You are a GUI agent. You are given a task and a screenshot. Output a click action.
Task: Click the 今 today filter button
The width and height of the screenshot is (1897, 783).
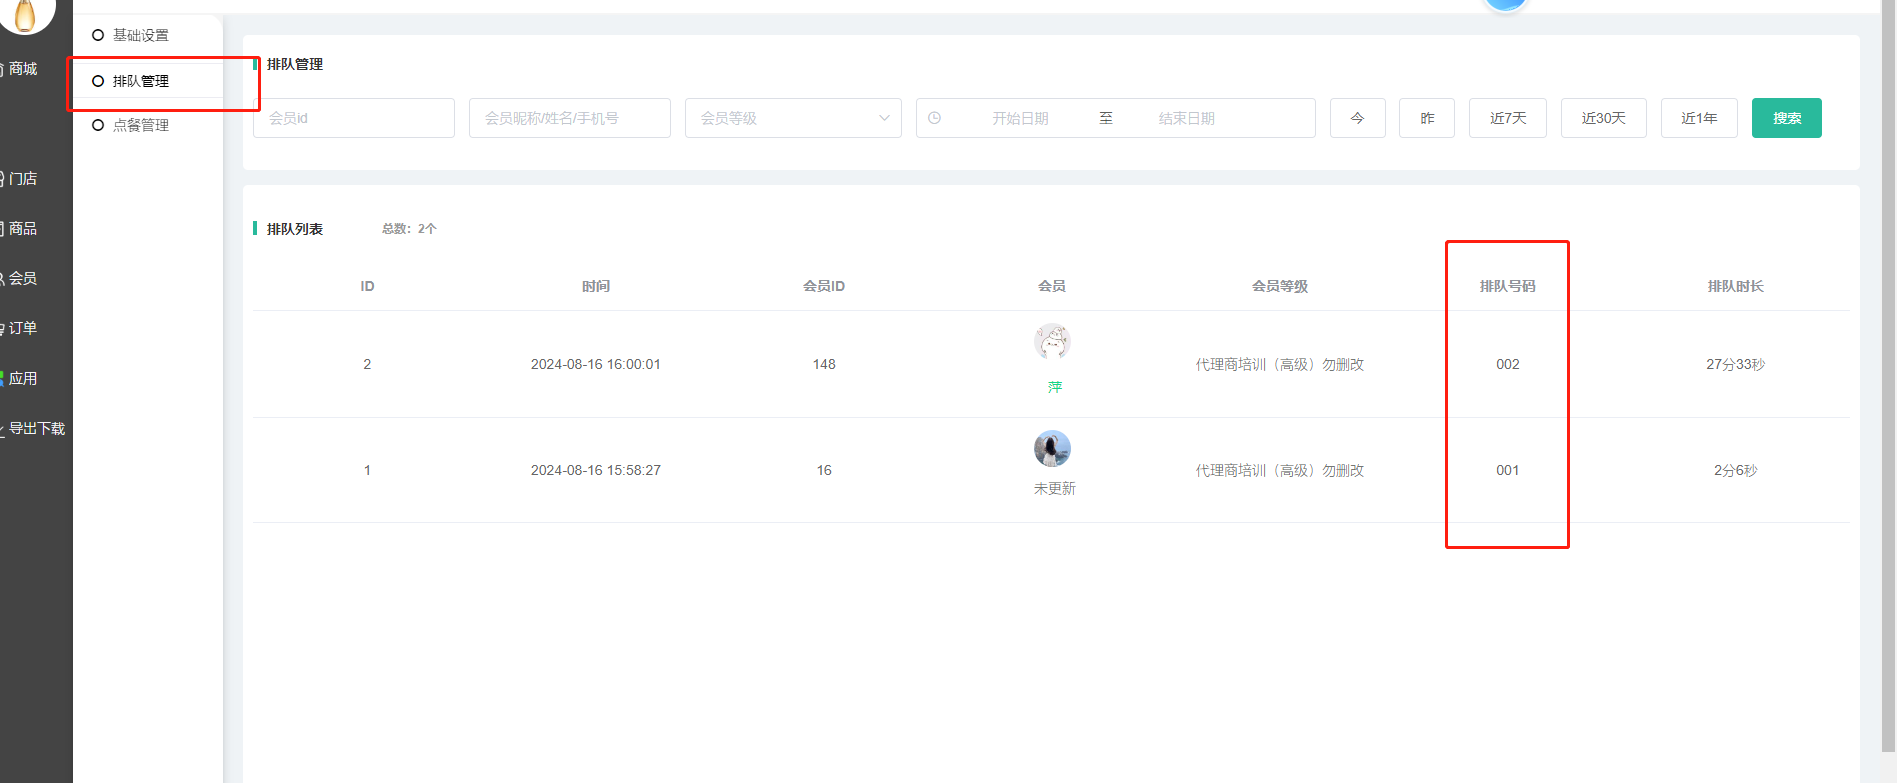(1357, 118)
